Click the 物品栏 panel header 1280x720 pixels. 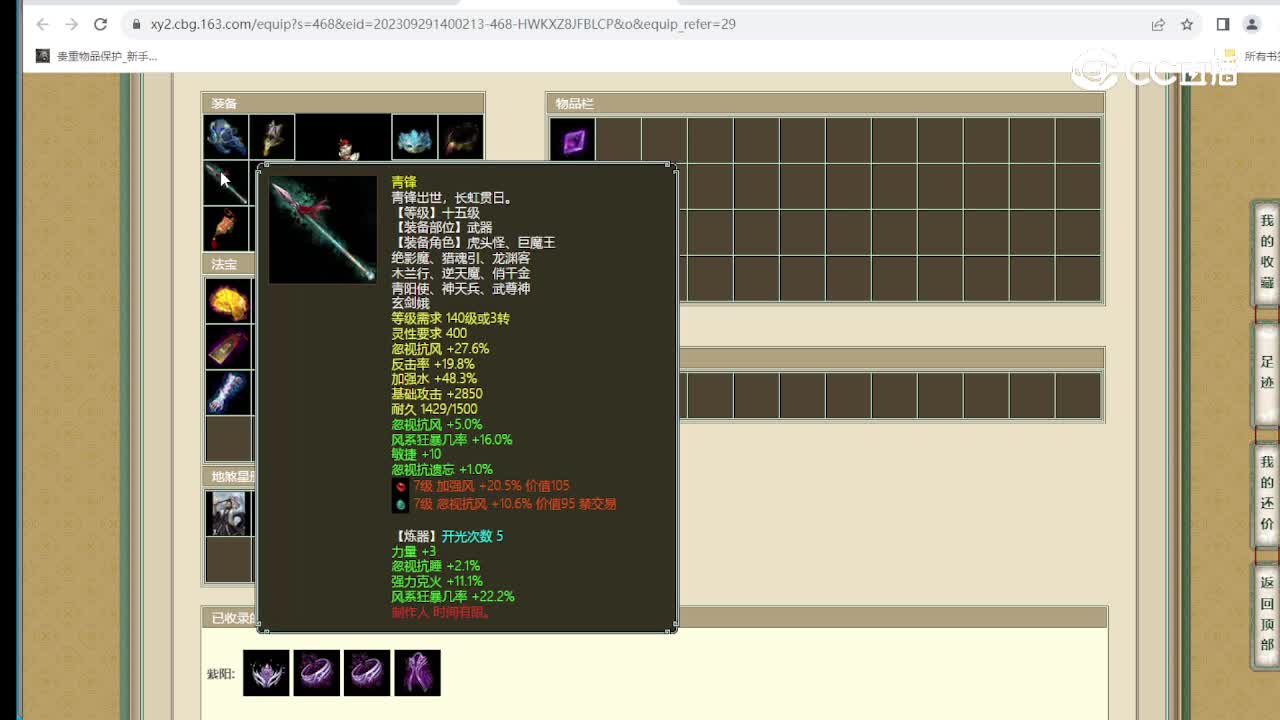825,103
